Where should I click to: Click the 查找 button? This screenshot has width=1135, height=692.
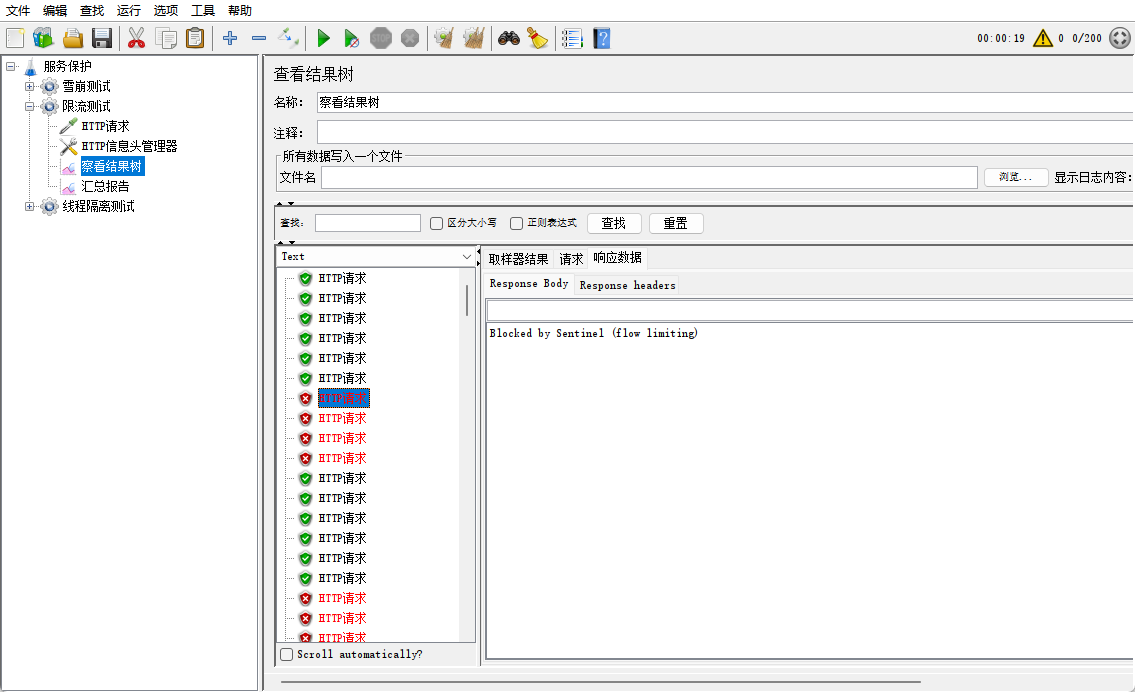(614, 224)
